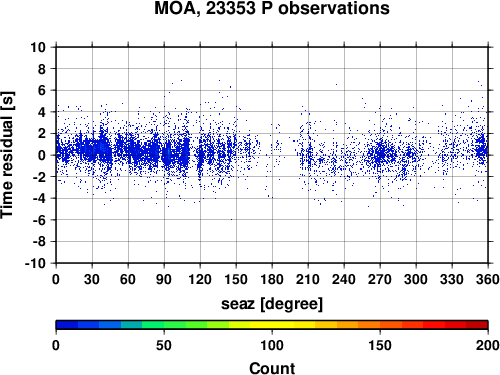500x375 pixels.
Task: Click the x-axis tick label 270
Action: pos(380,279)
